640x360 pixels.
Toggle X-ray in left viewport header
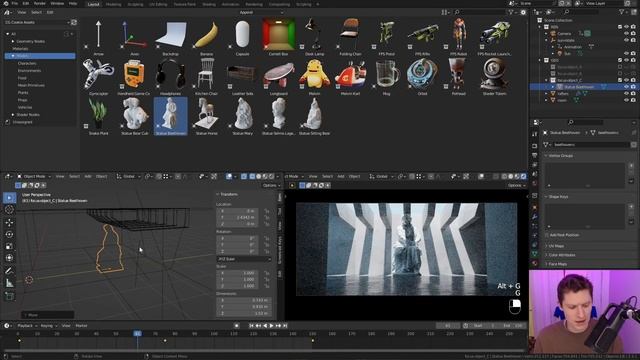pyautogui.click(x=244, y=176)
